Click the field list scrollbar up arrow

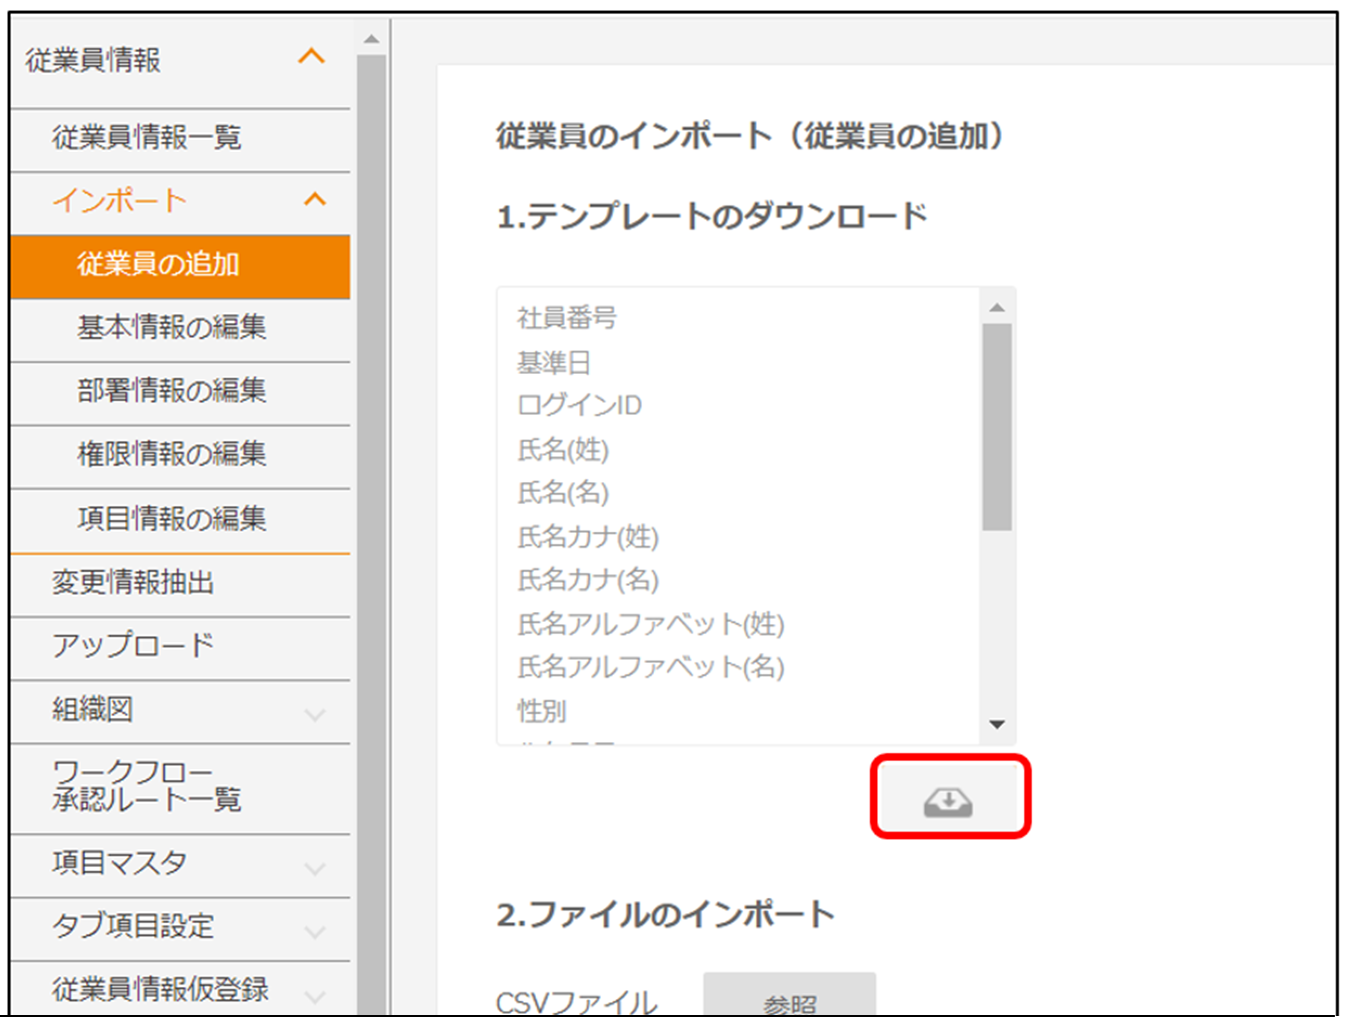pos(997,307)
